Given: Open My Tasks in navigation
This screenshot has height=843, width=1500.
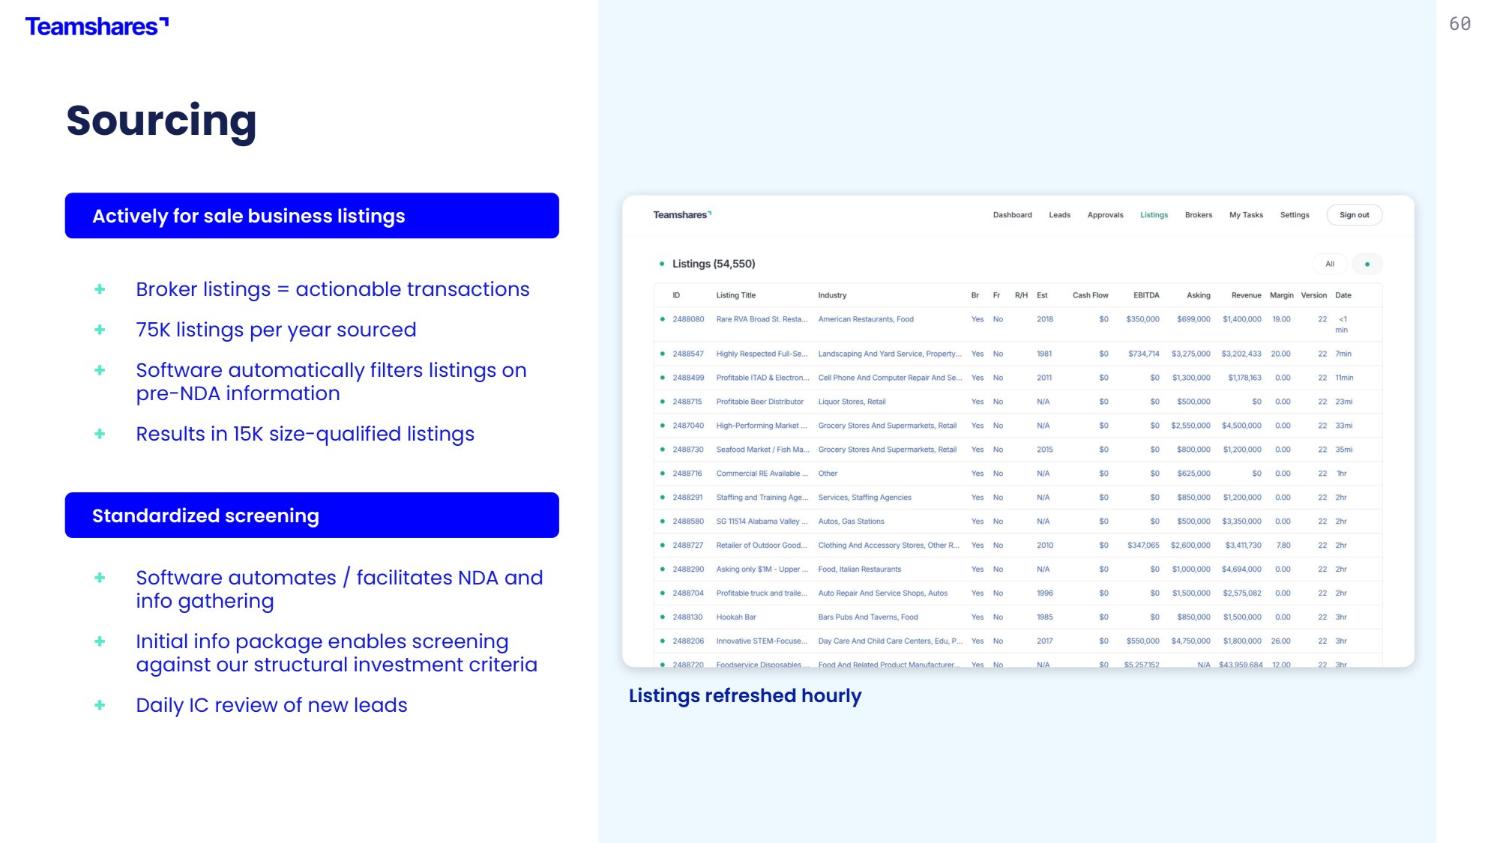Looking at the screenshot, I should click(1245, 215).
